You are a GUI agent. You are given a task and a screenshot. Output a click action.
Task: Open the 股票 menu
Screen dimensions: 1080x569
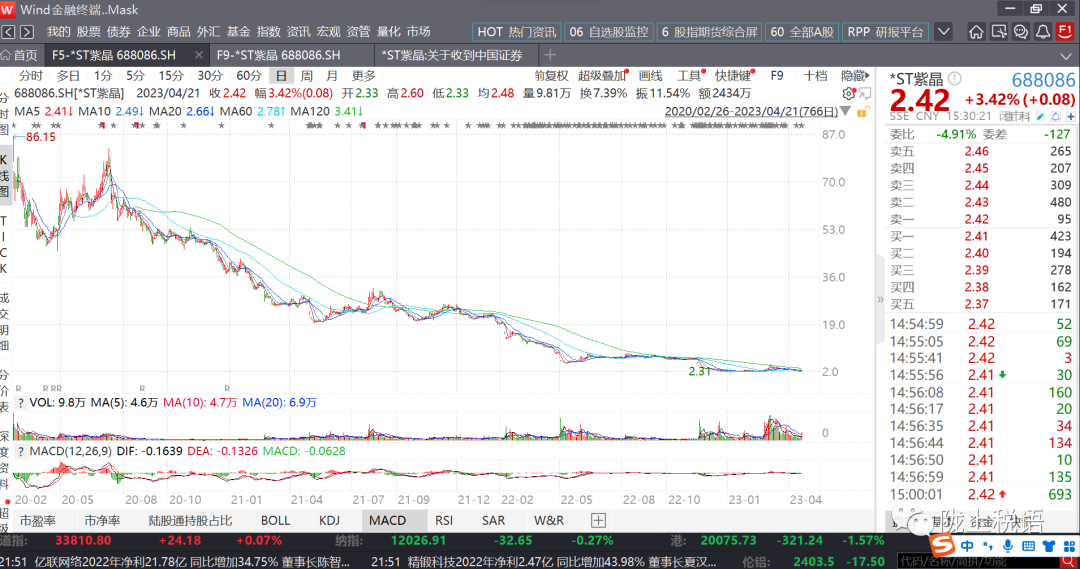[88, 32]
